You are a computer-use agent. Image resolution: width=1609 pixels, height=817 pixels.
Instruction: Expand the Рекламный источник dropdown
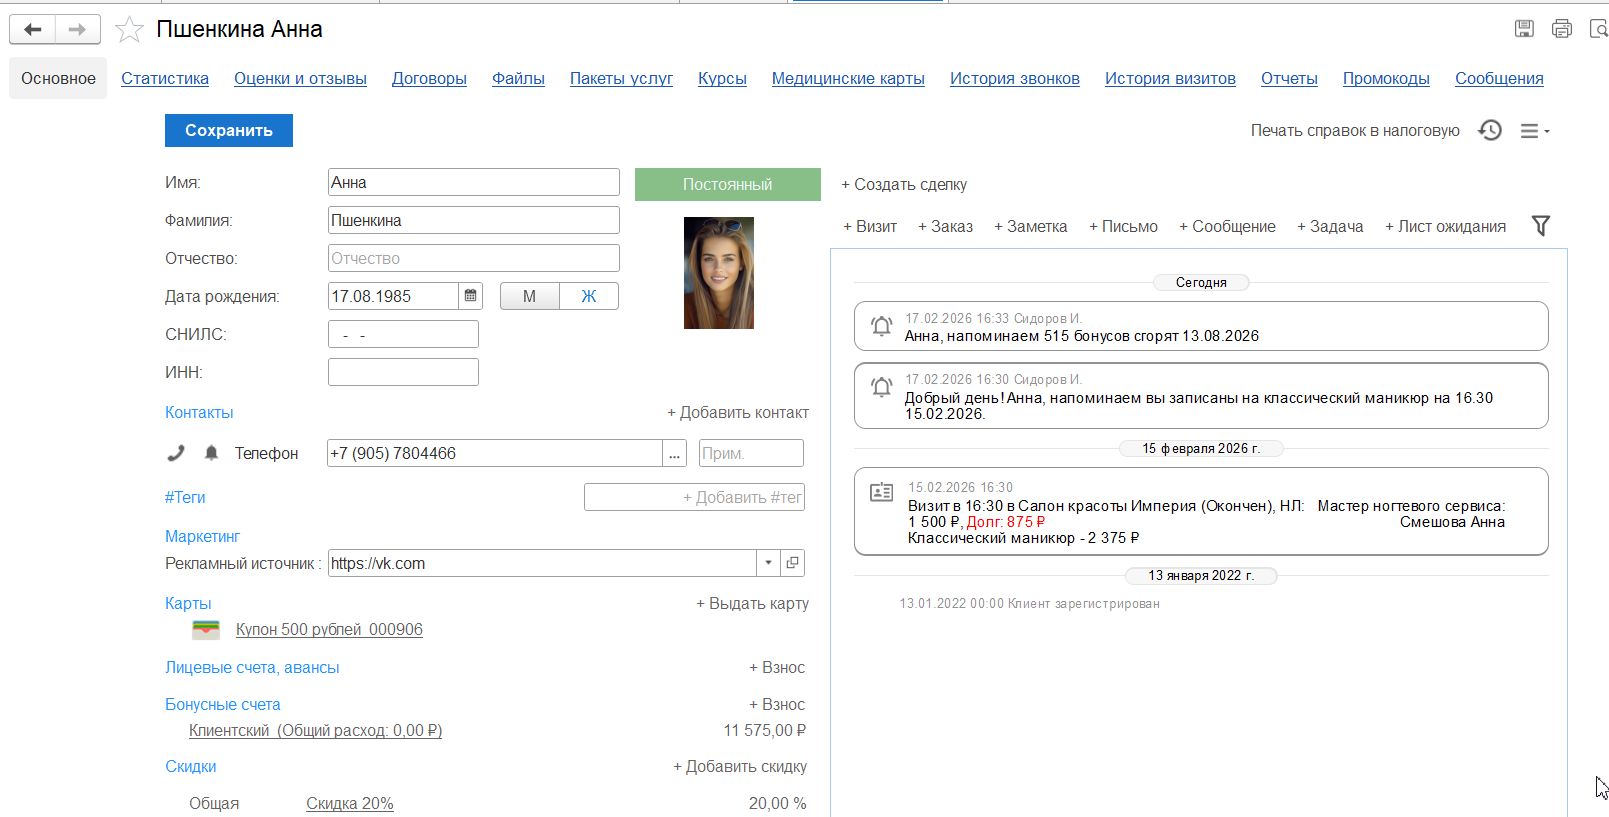(x=768, y=563)
